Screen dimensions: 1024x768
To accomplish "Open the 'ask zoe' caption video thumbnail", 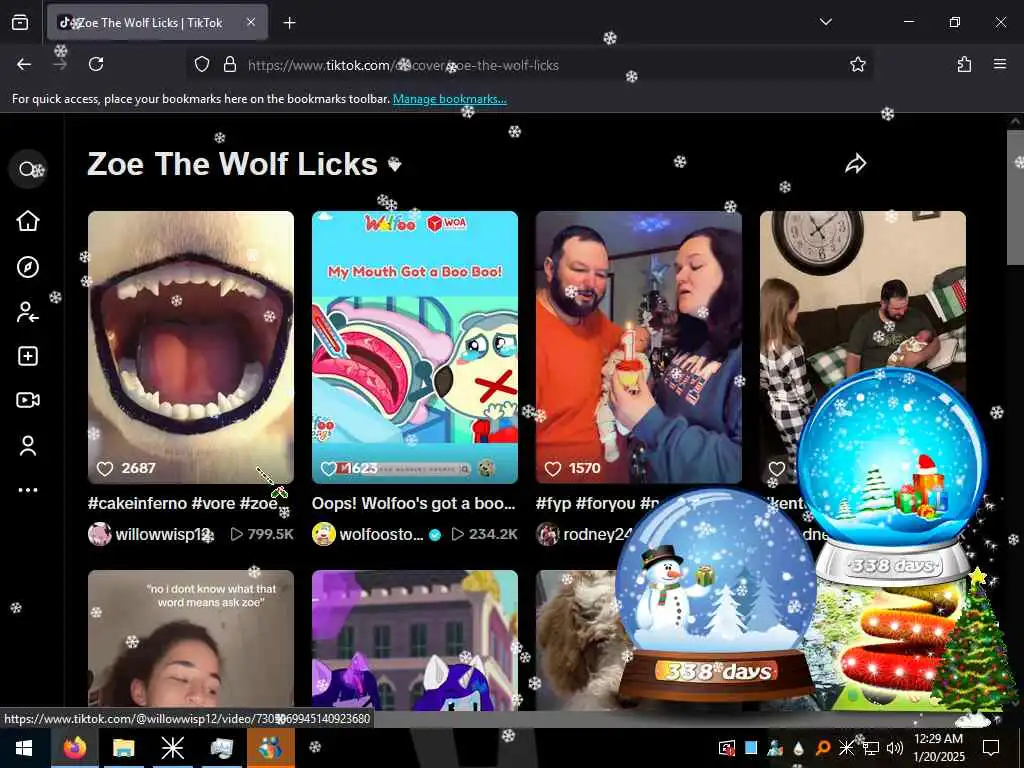I will pyautogui.click(x=191, y=640).
